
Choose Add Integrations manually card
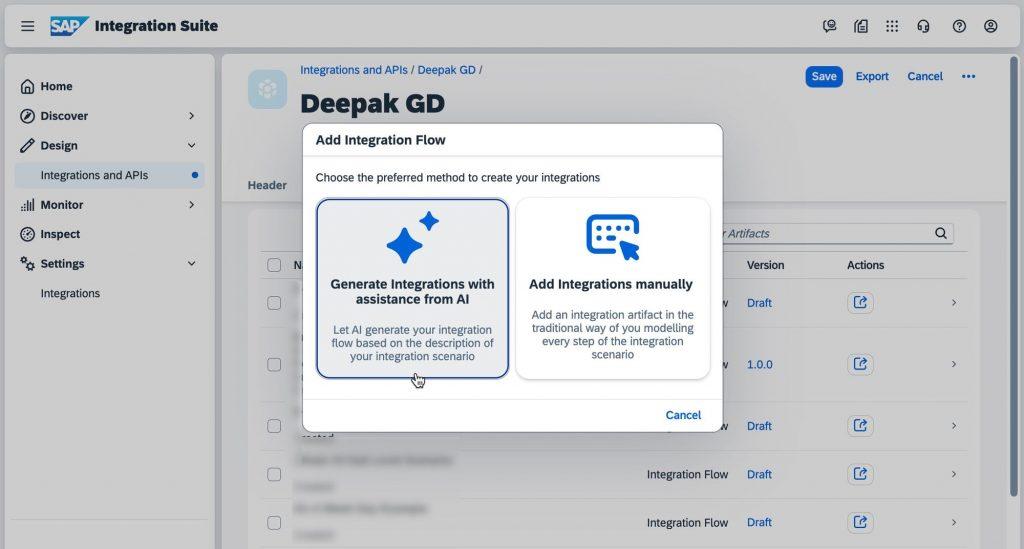(x=613, y=289)
